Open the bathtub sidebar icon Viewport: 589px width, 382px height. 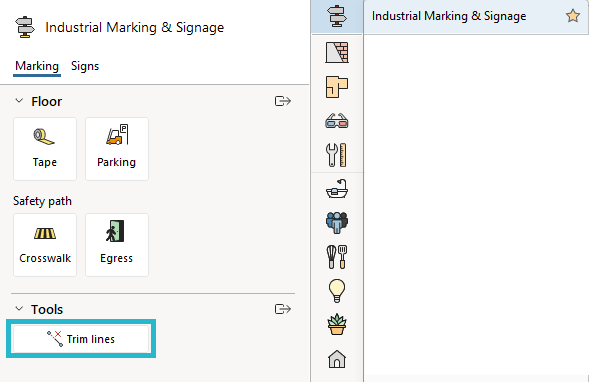[337, 189]
